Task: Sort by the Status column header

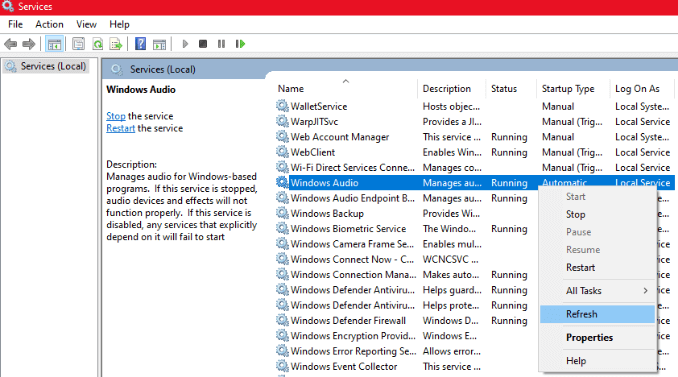Action: 511,88
